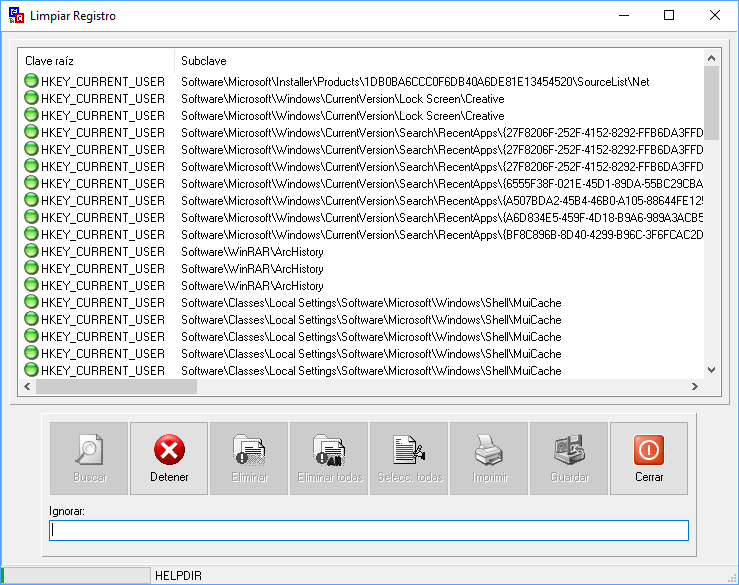Viewport: 739px width, 585px height.
Task: Close the Limpiar Registro window
Action: (714, 16)
